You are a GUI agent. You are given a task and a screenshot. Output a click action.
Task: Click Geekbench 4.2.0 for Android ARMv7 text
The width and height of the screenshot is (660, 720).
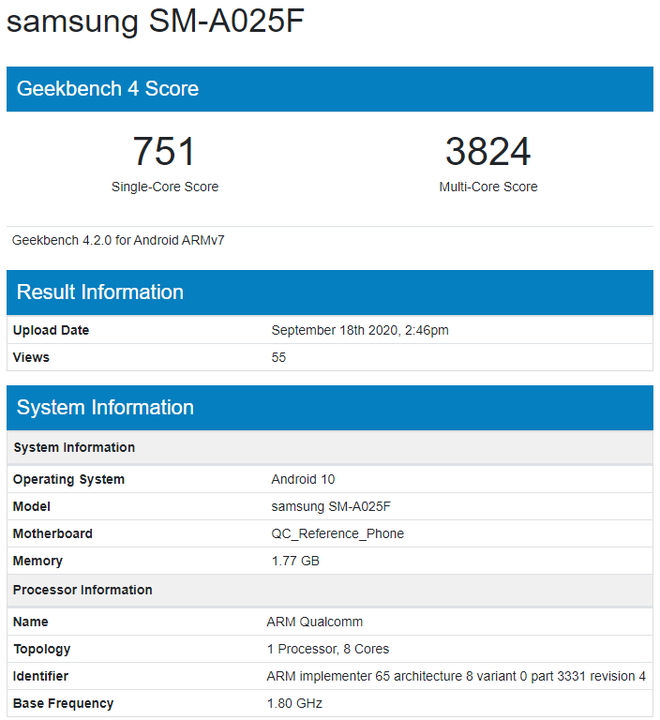tap(118, 240)
